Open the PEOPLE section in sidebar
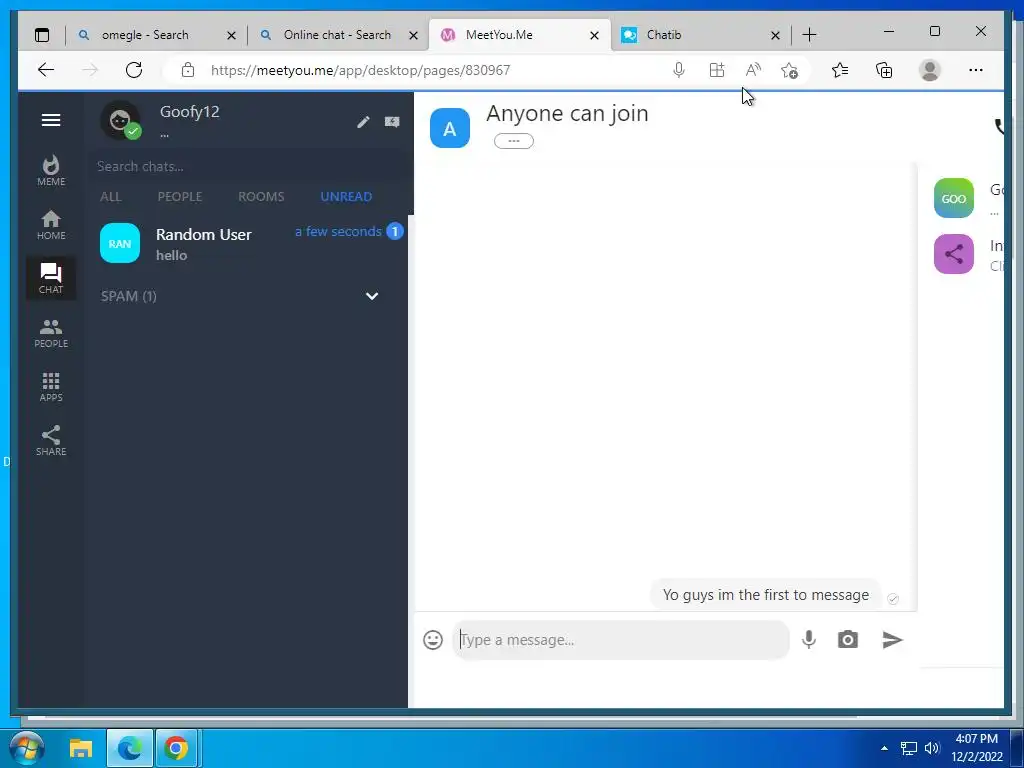The width and height of the screenshot is (1024, 768). tap(51, 333)
